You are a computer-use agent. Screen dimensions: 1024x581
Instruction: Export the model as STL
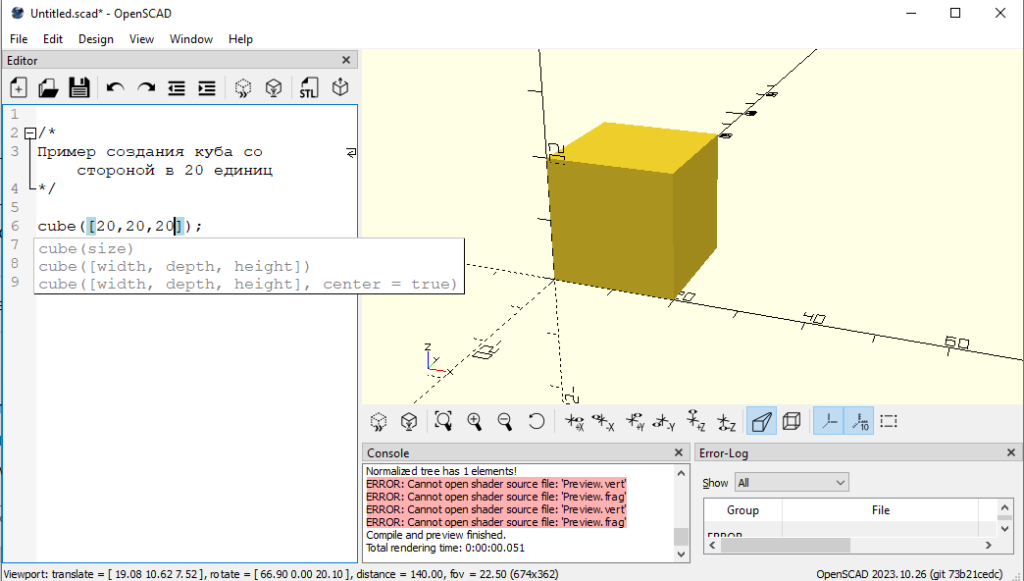[307, 87]
